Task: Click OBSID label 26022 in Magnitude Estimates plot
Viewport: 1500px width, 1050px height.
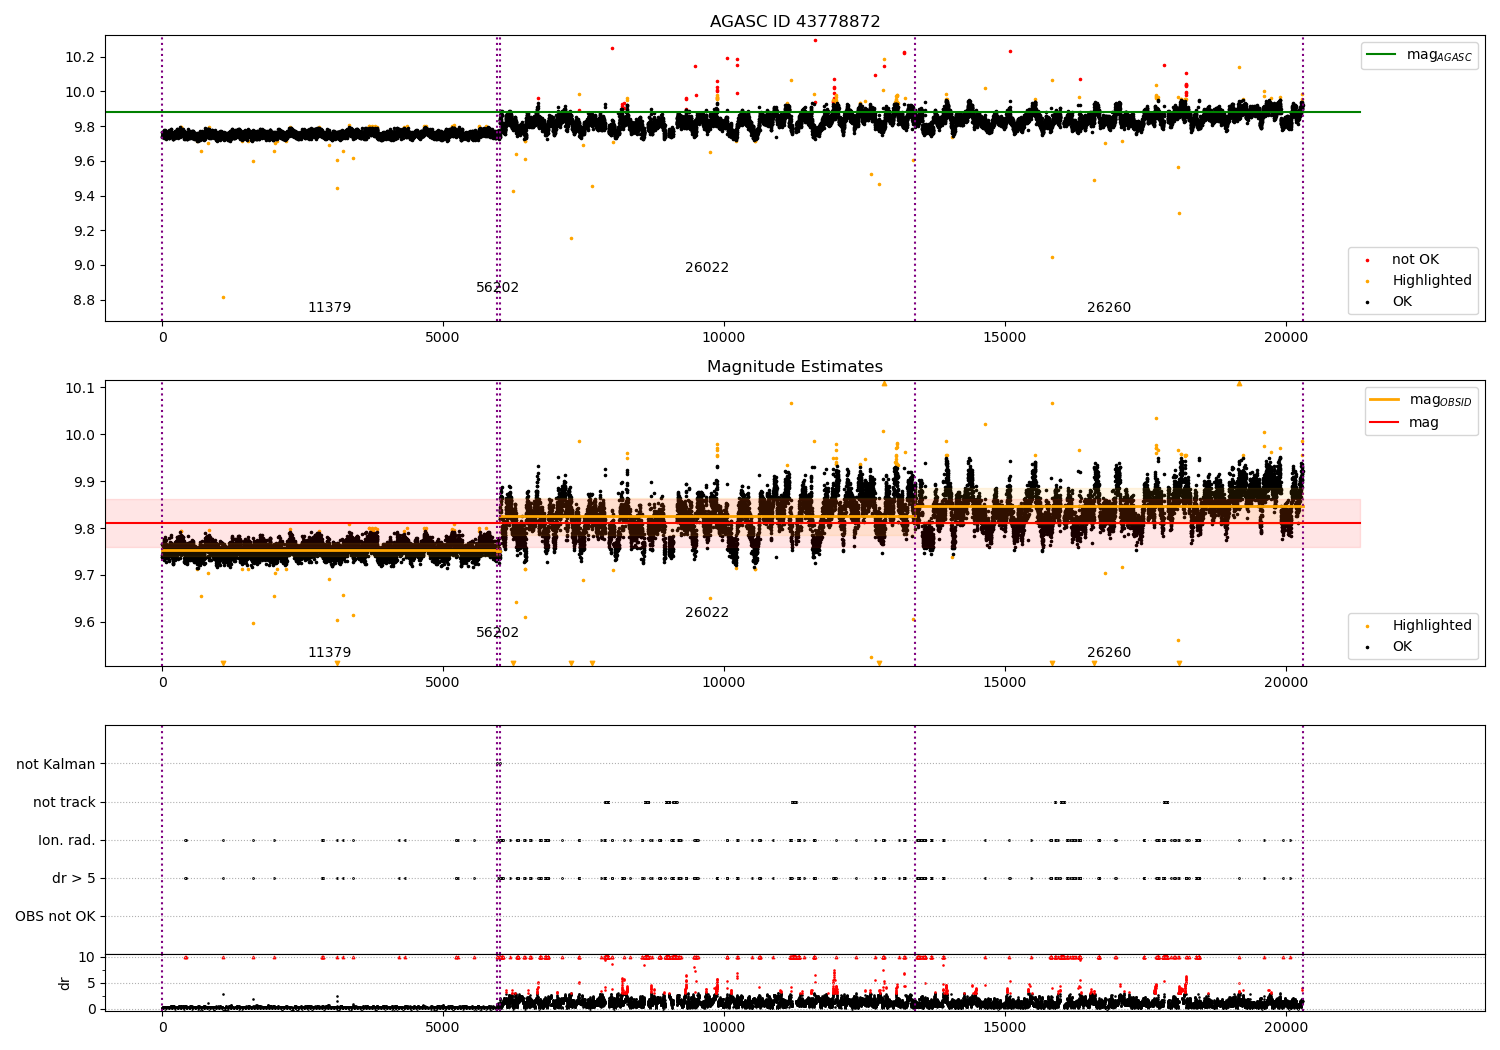Action: 707,613
